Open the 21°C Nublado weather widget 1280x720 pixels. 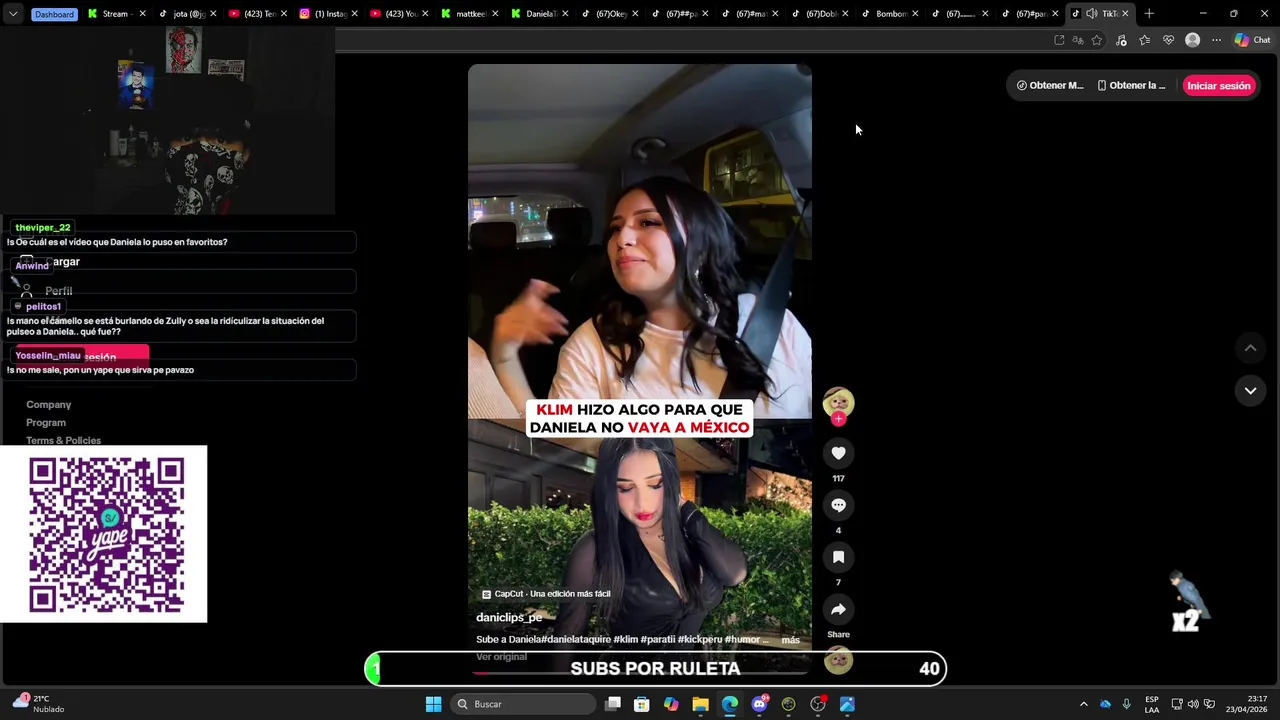38,704
